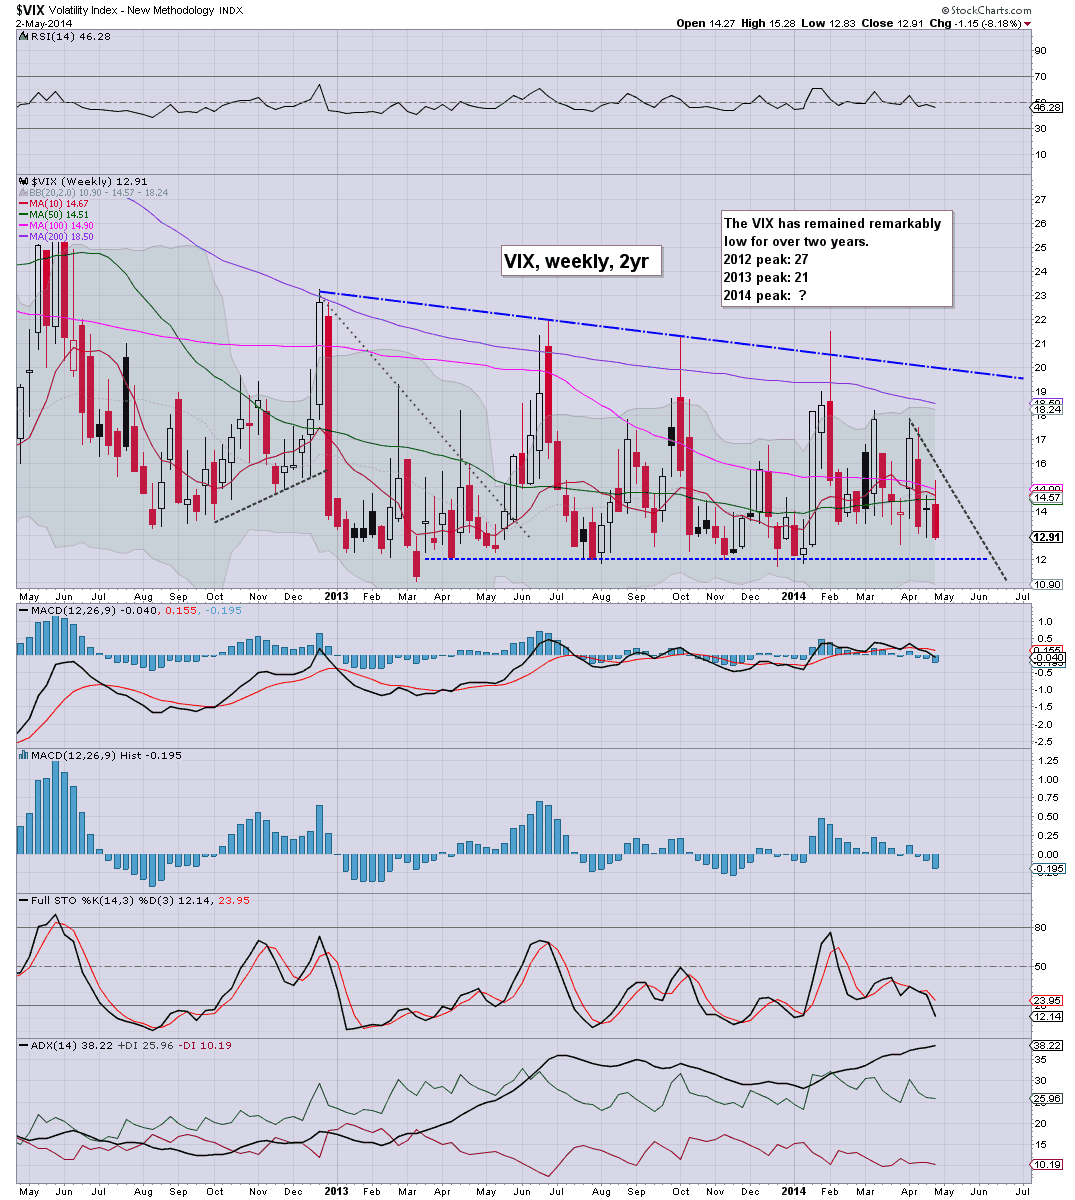1075x1200 pixels.
Task: Click the 'VIX, weekly, 2yr' annotation label
Action: (x=582, y=263)
